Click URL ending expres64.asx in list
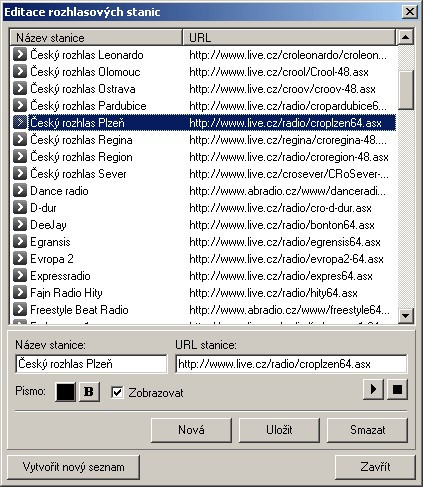 [281, 276]
